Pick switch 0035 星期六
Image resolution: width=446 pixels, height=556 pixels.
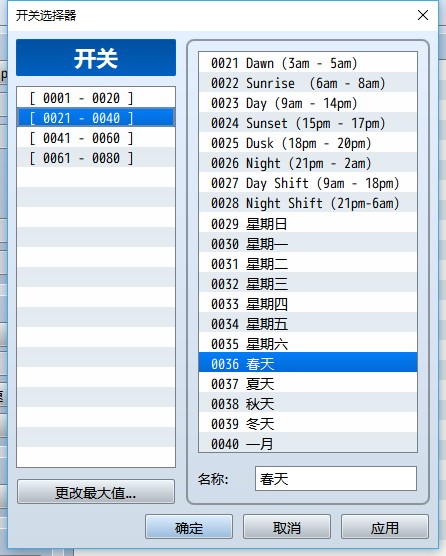[308, 343]
